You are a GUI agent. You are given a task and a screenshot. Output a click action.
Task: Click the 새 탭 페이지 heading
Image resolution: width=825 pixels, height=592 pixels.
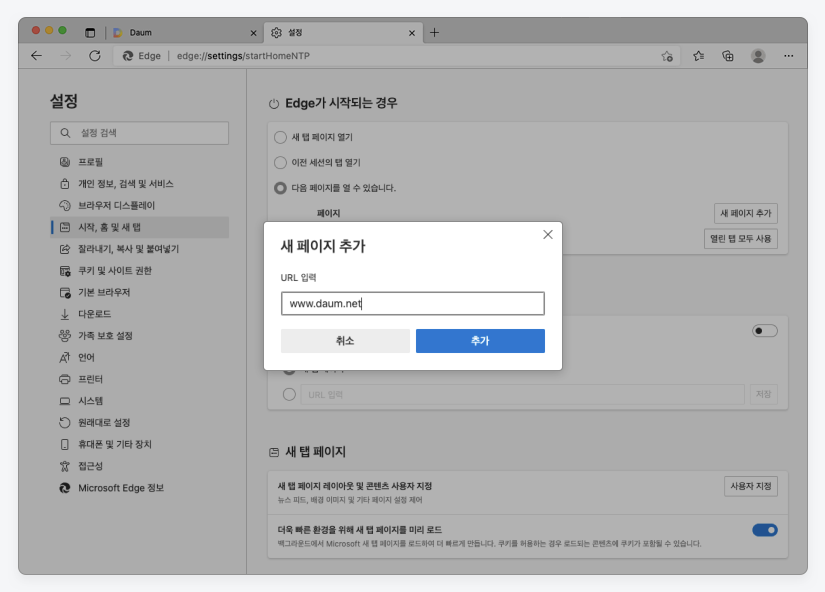tap(315, 452)
